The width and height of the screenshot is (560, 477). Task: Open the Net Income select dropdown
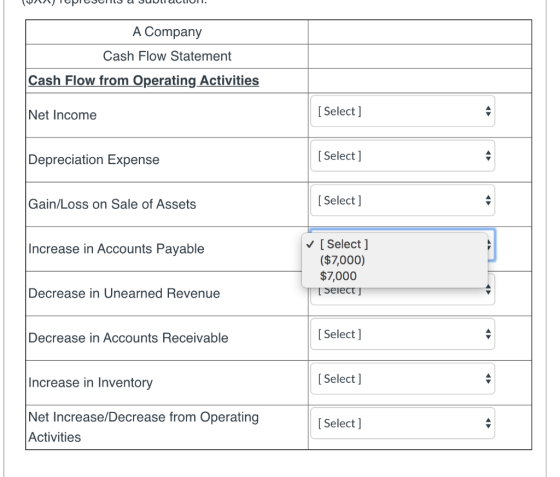coord(402,111)
